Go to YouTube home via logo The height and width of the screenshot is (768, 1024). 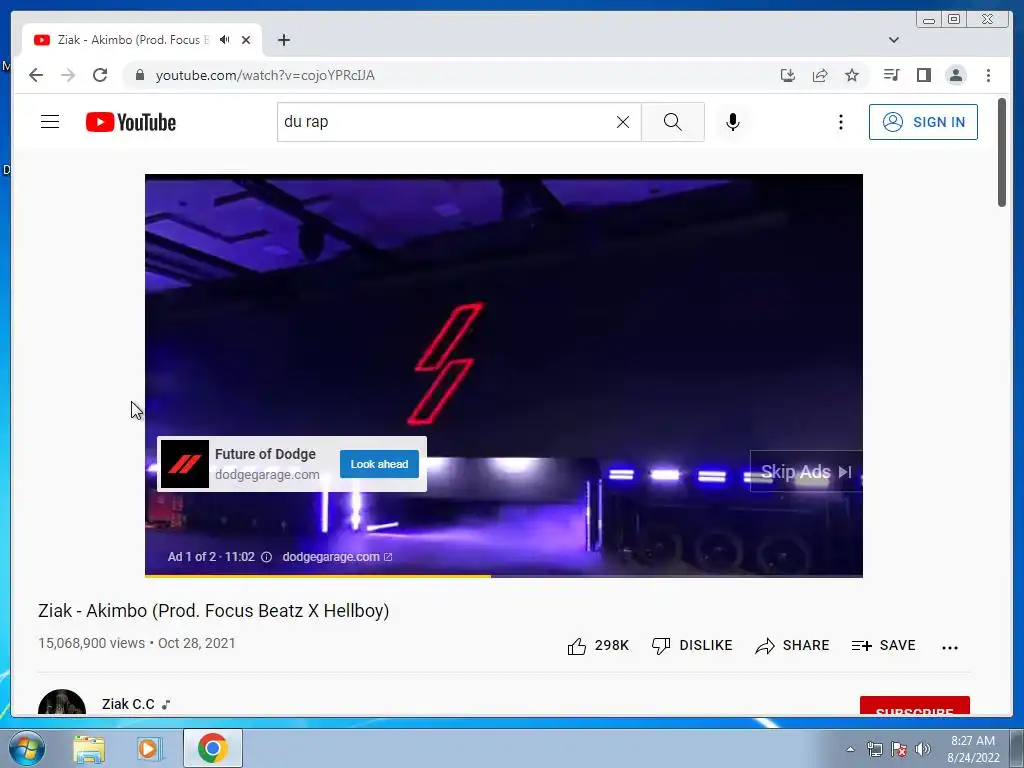pos(131,122)
